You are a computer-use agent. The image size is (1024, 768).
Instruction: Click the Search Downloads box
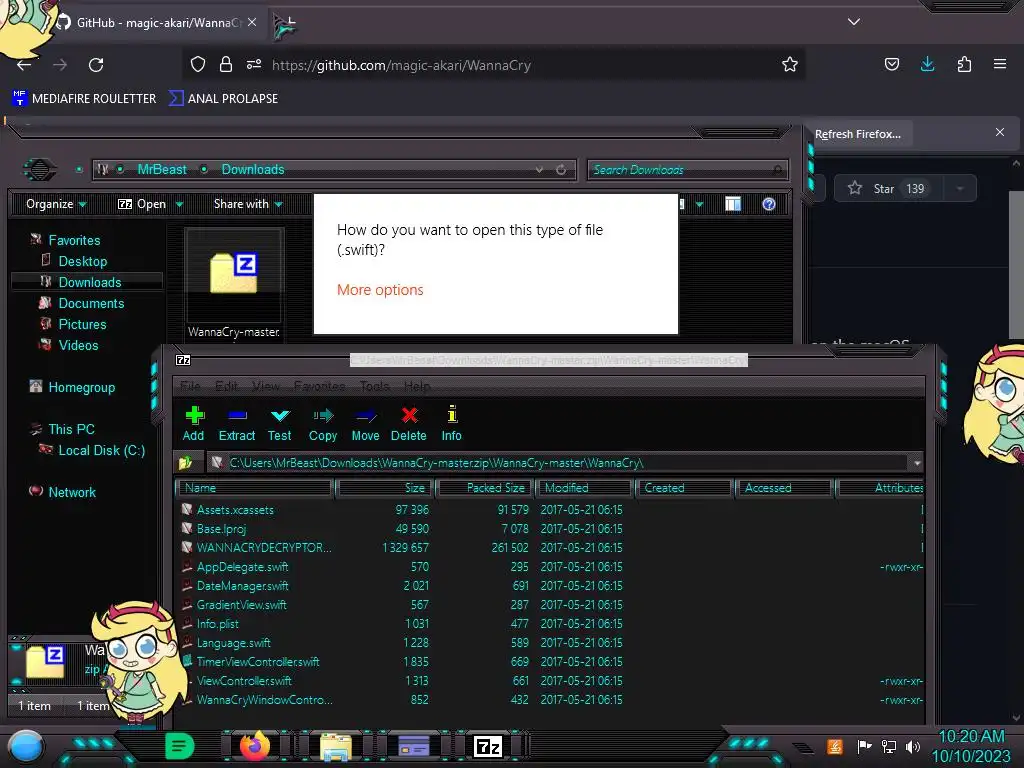tap(688, 170)
